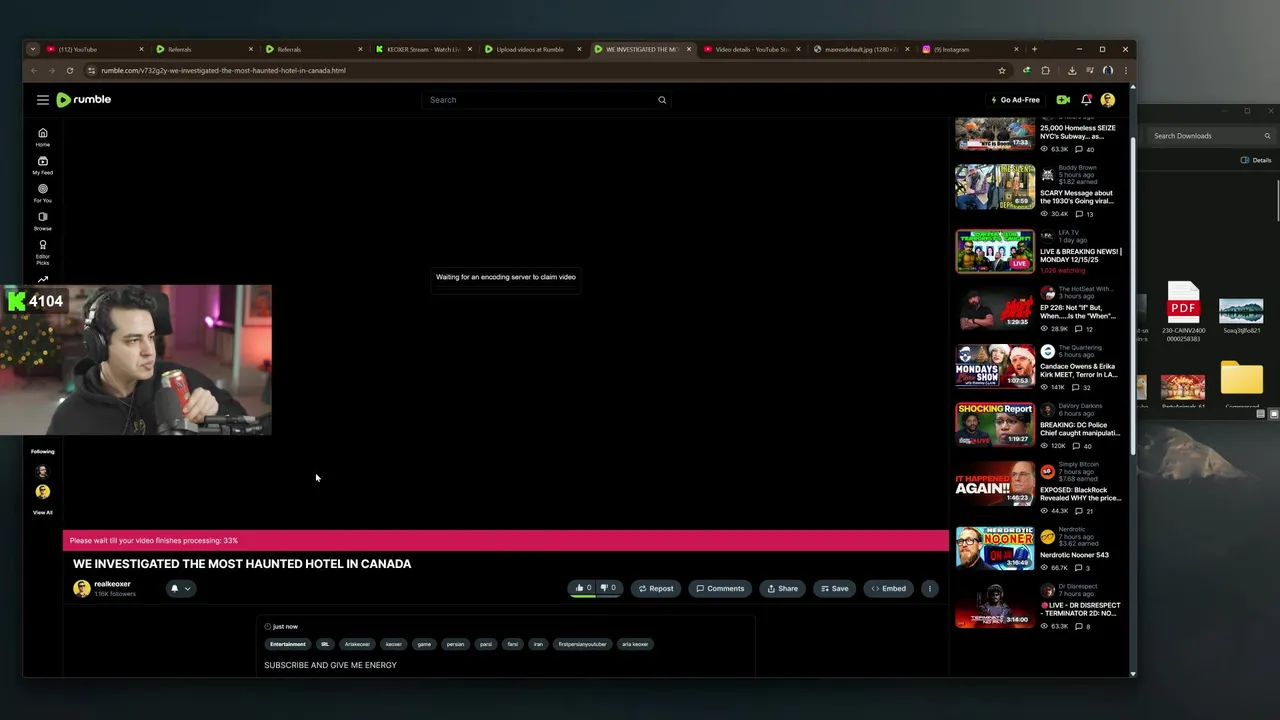Open the tab search dropdown arrow
Viewport: 1280px width, 720px height.
(33, 49)
